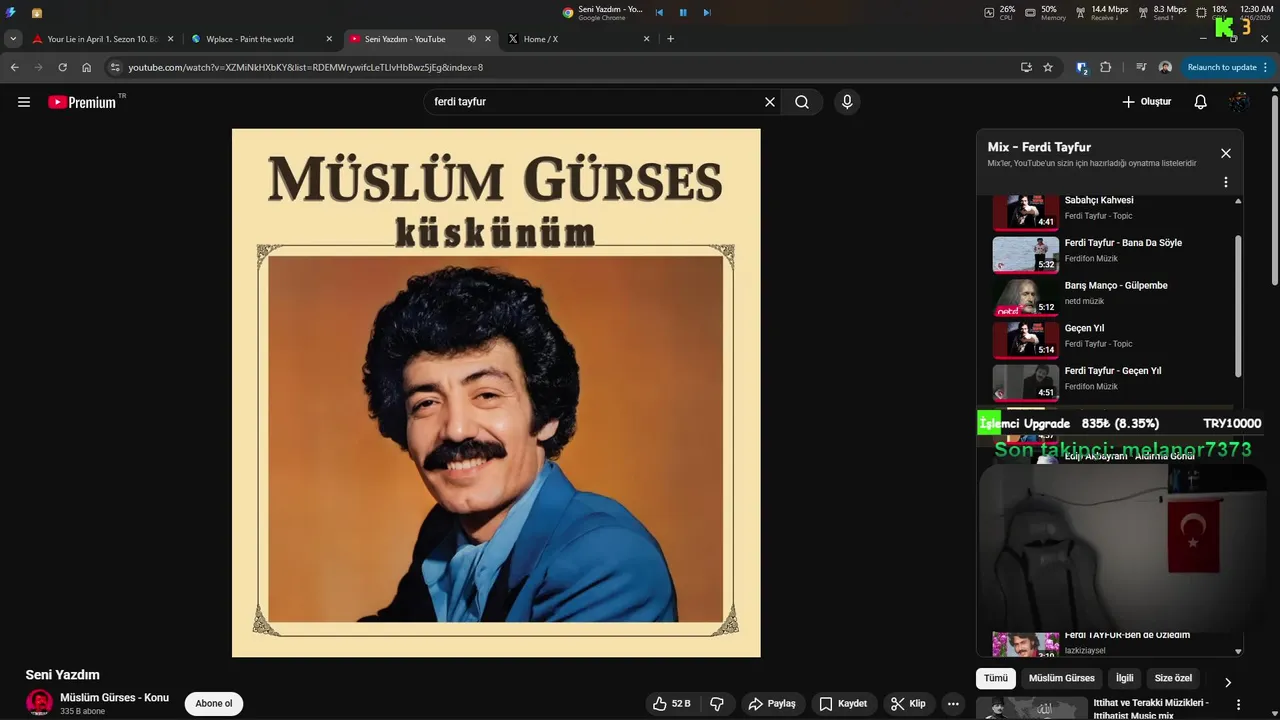The image size is (1280, 720).
Task: Show more filter chips arrow
Action: tap(1228, 682)
